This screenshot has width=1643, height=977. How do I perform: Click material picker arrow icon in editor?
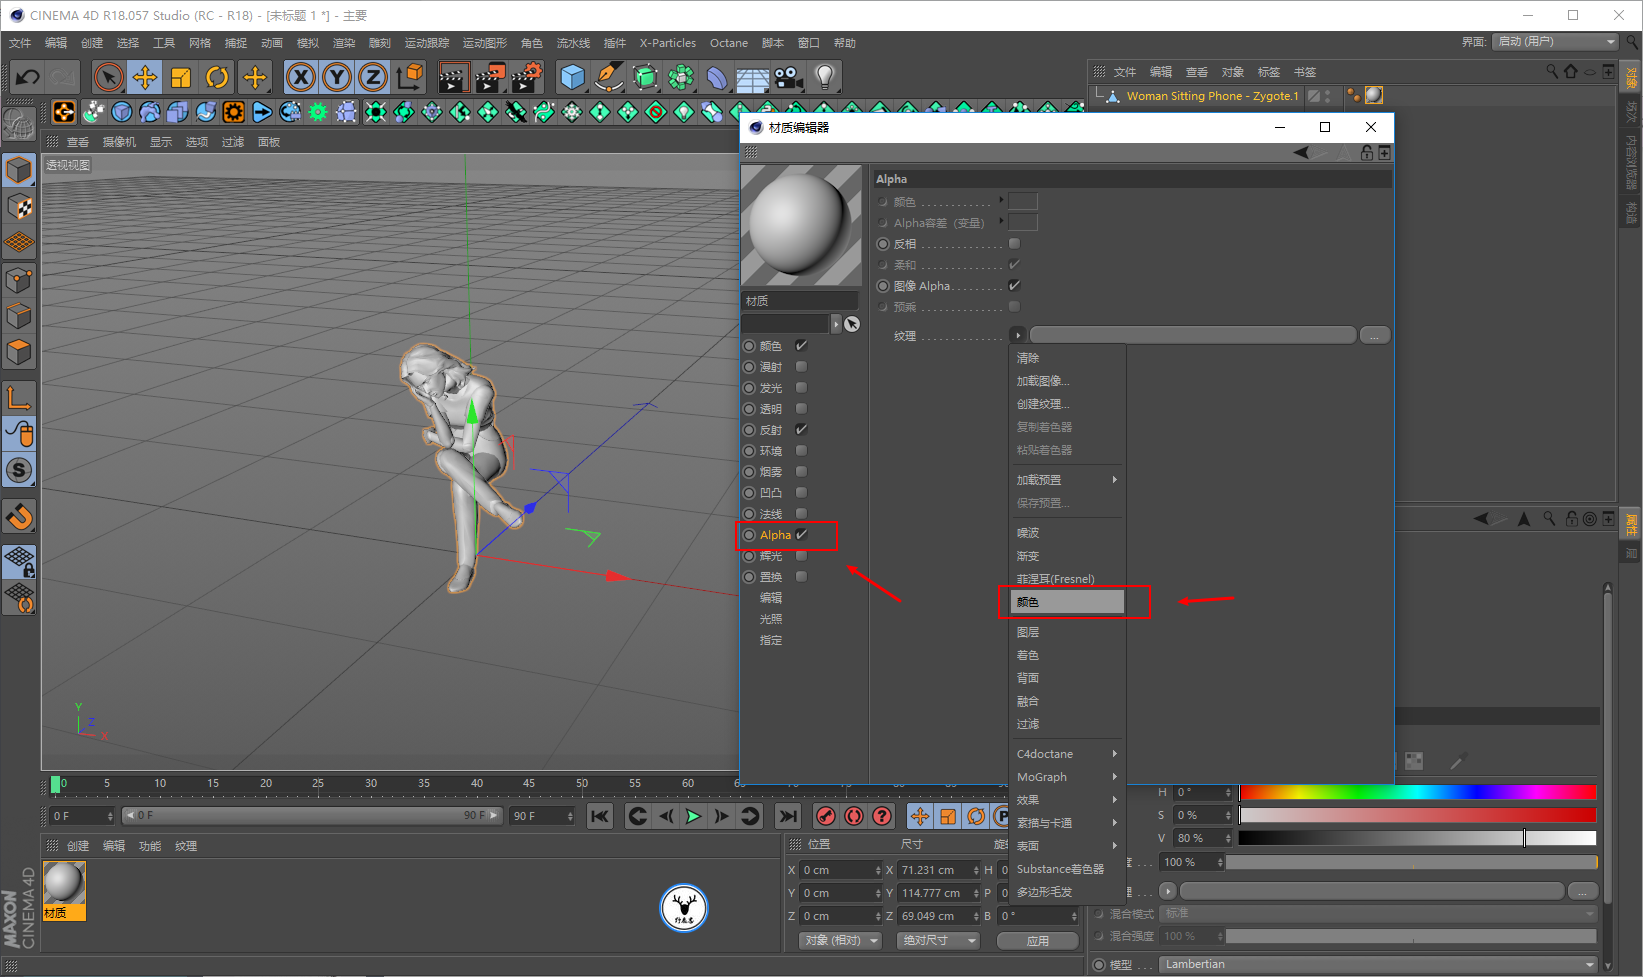coord(852,324)
